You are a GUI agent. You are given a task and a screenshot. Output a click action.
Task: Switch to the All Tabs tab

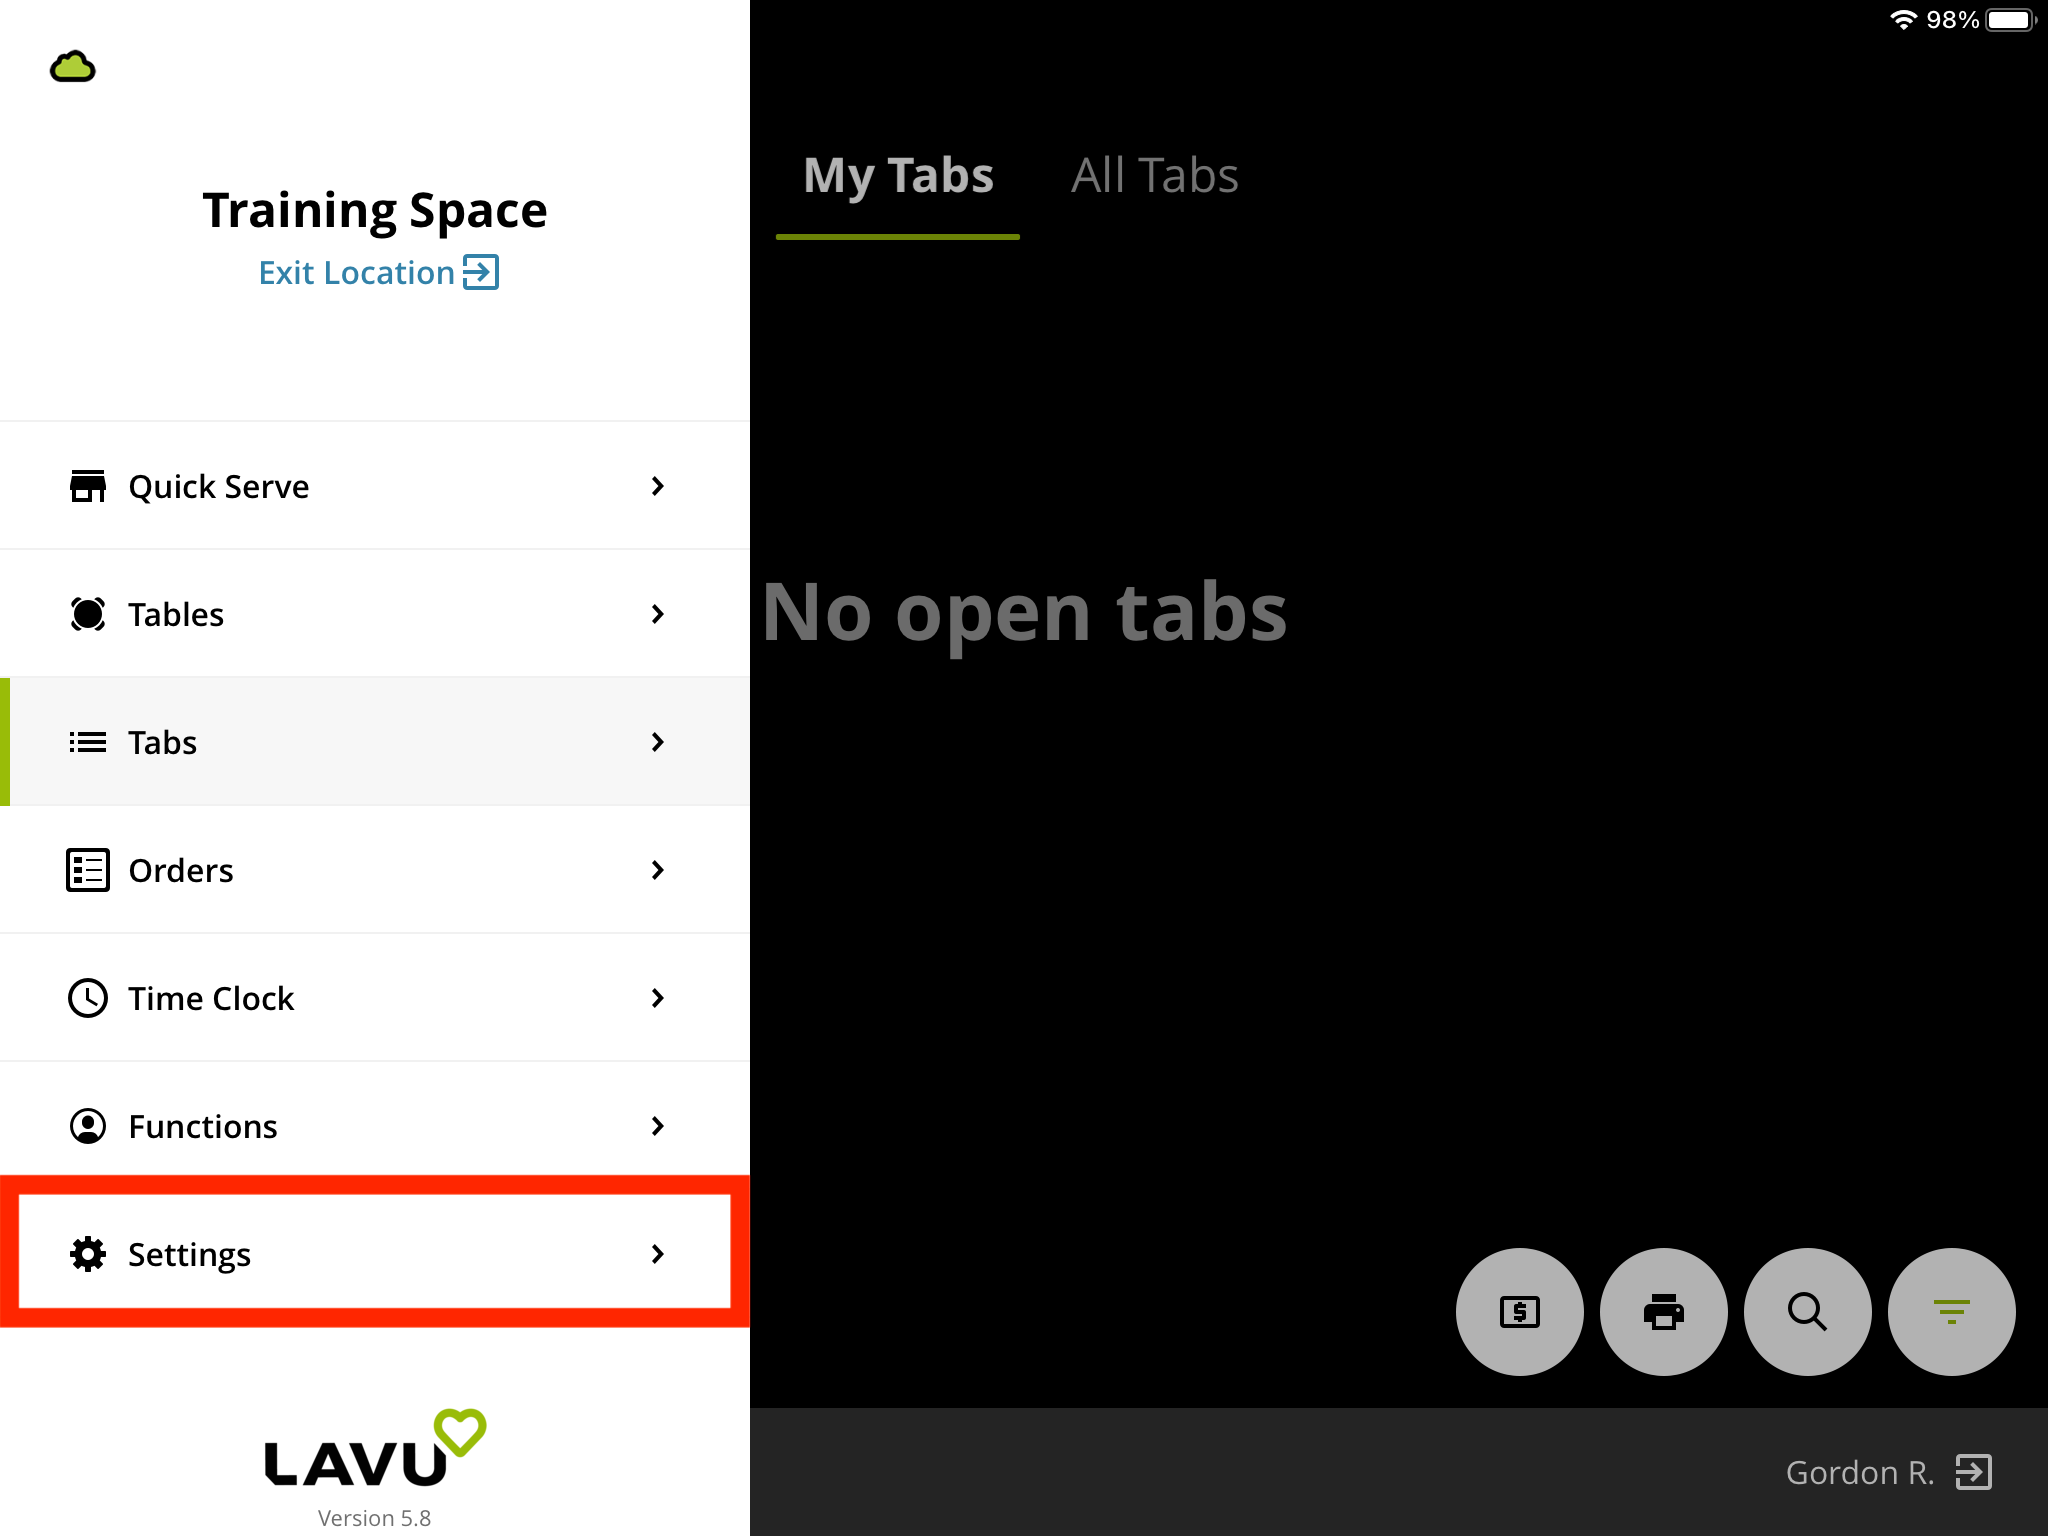point(1154,175)
